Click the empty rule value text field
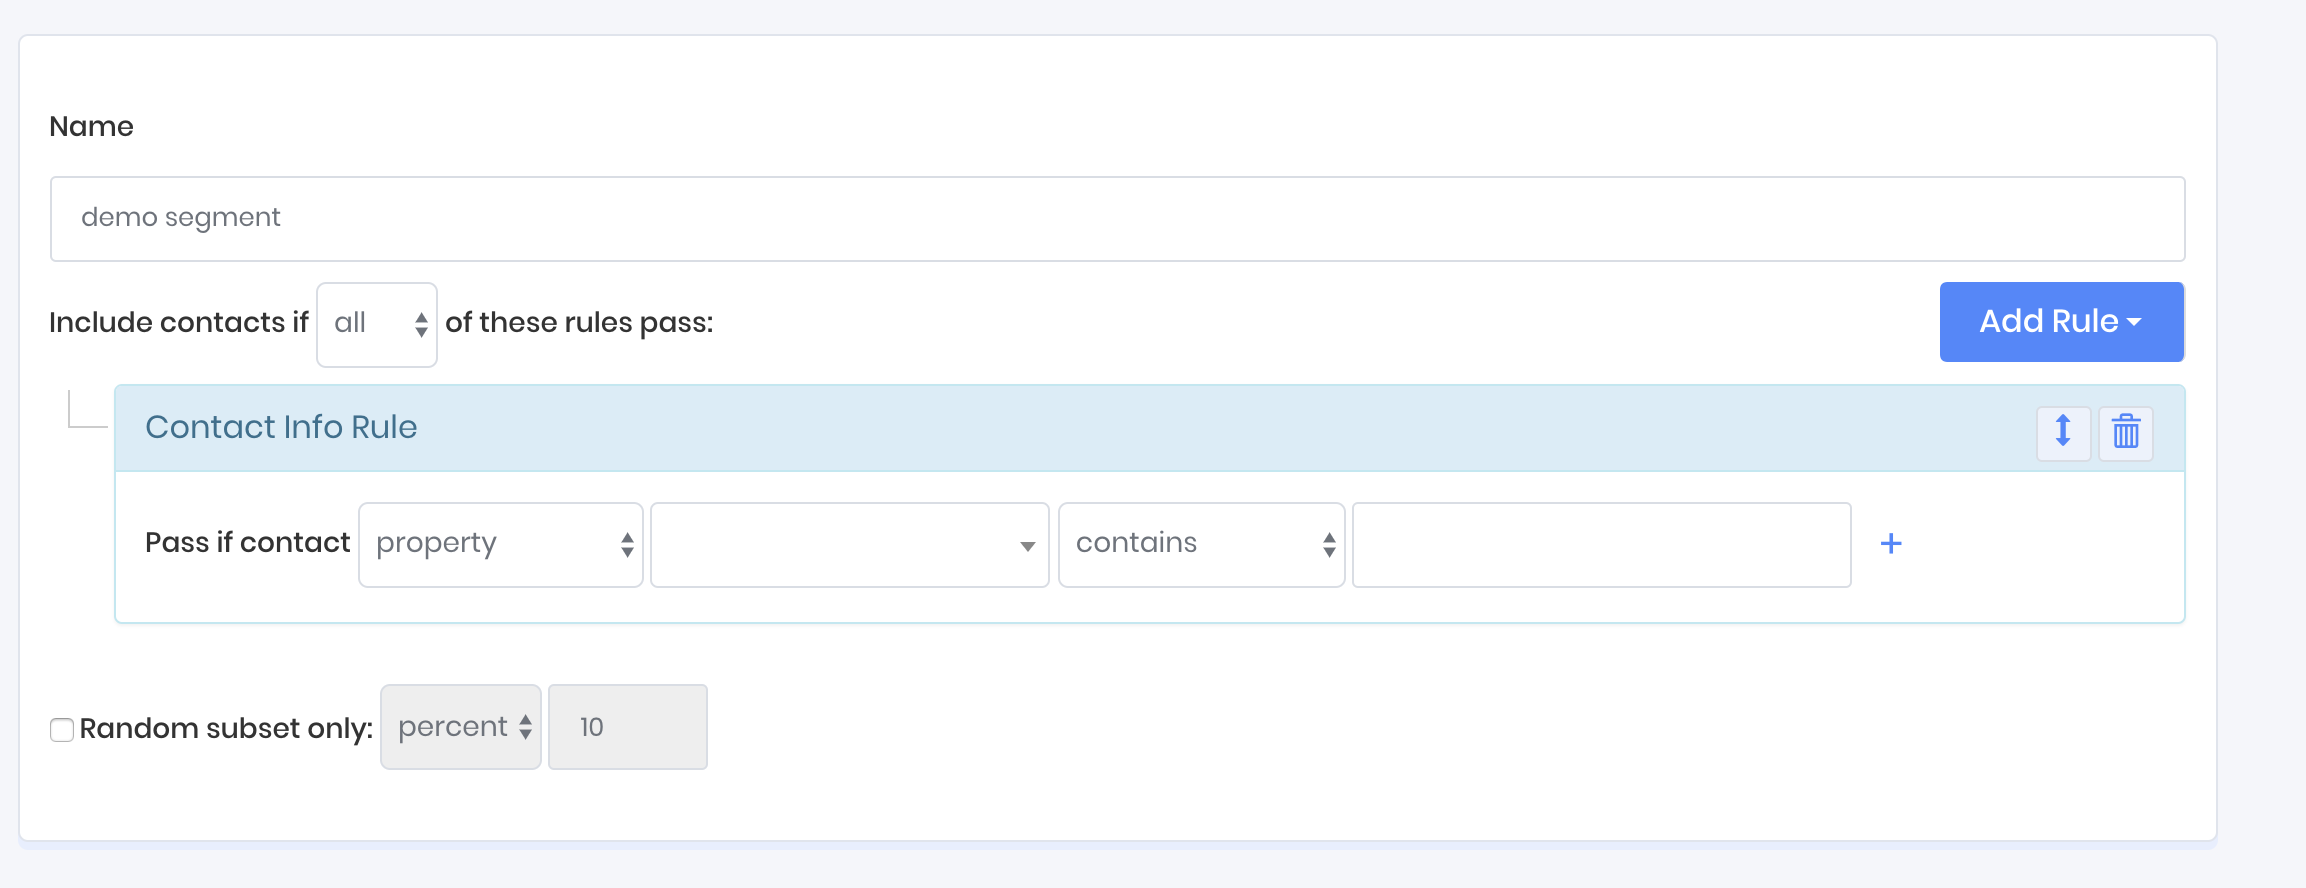 (1601, 544)
